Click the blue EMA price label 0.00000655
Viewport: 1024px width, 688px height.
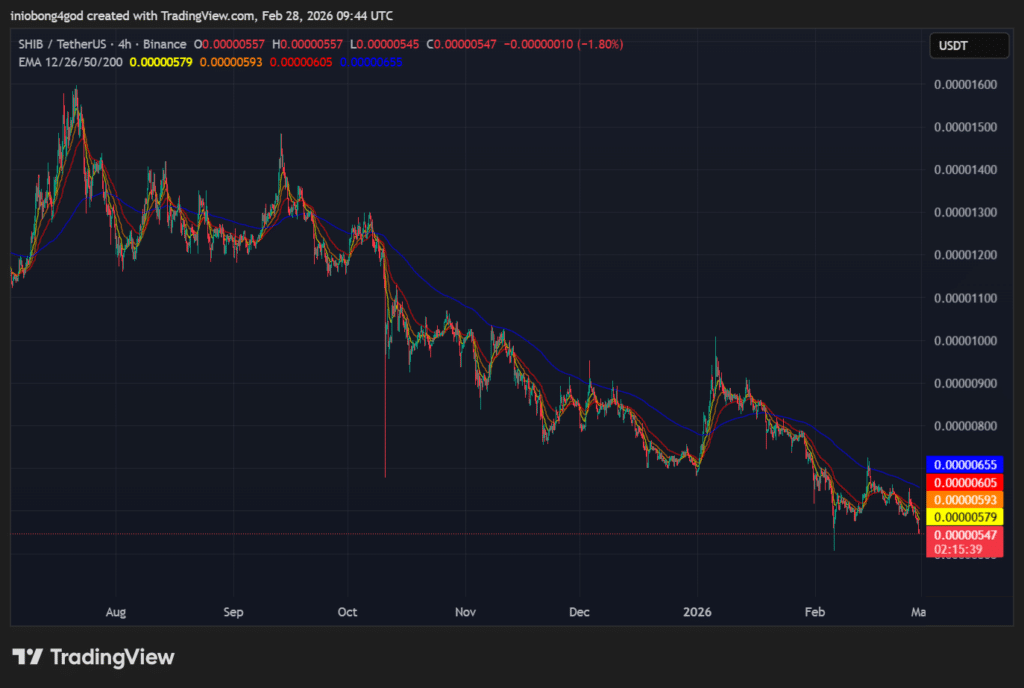coord(964,464)
